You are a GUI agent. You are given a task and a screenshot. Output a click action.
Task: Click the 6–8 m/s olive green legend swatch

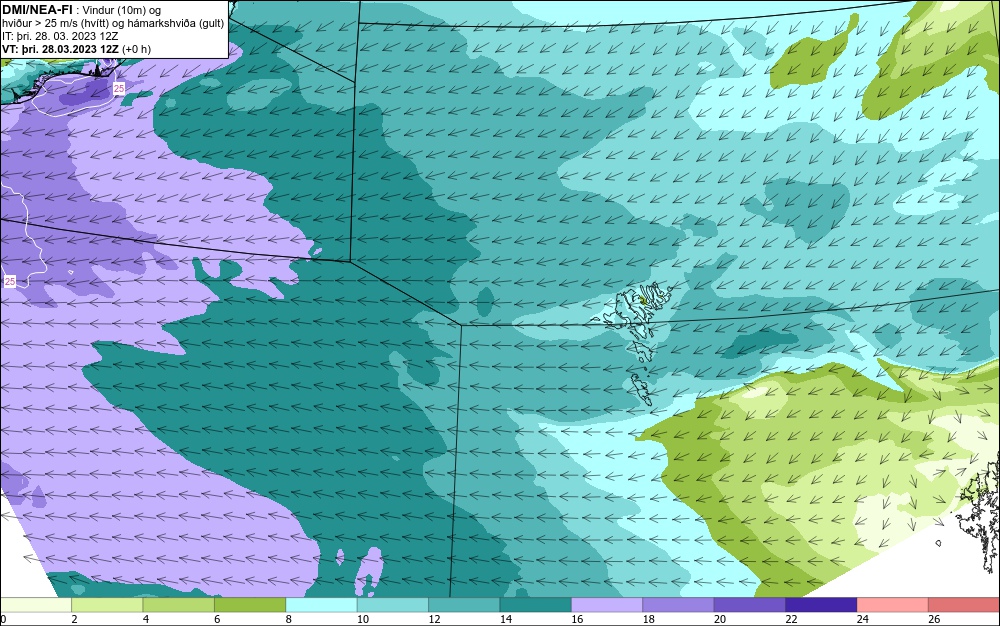pos(250,605)
